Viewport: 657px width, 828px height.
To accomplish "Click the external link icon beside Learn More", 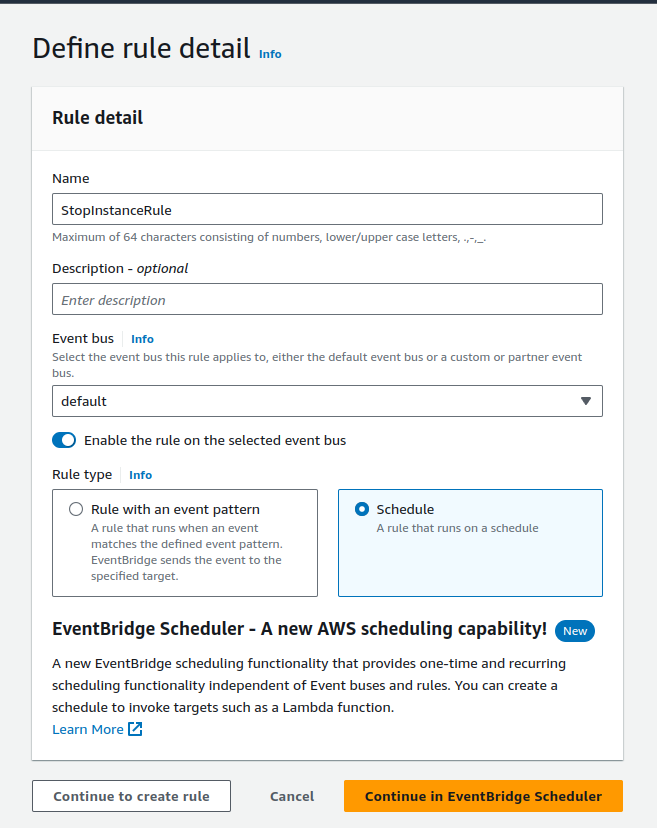I will click(134, 729).
